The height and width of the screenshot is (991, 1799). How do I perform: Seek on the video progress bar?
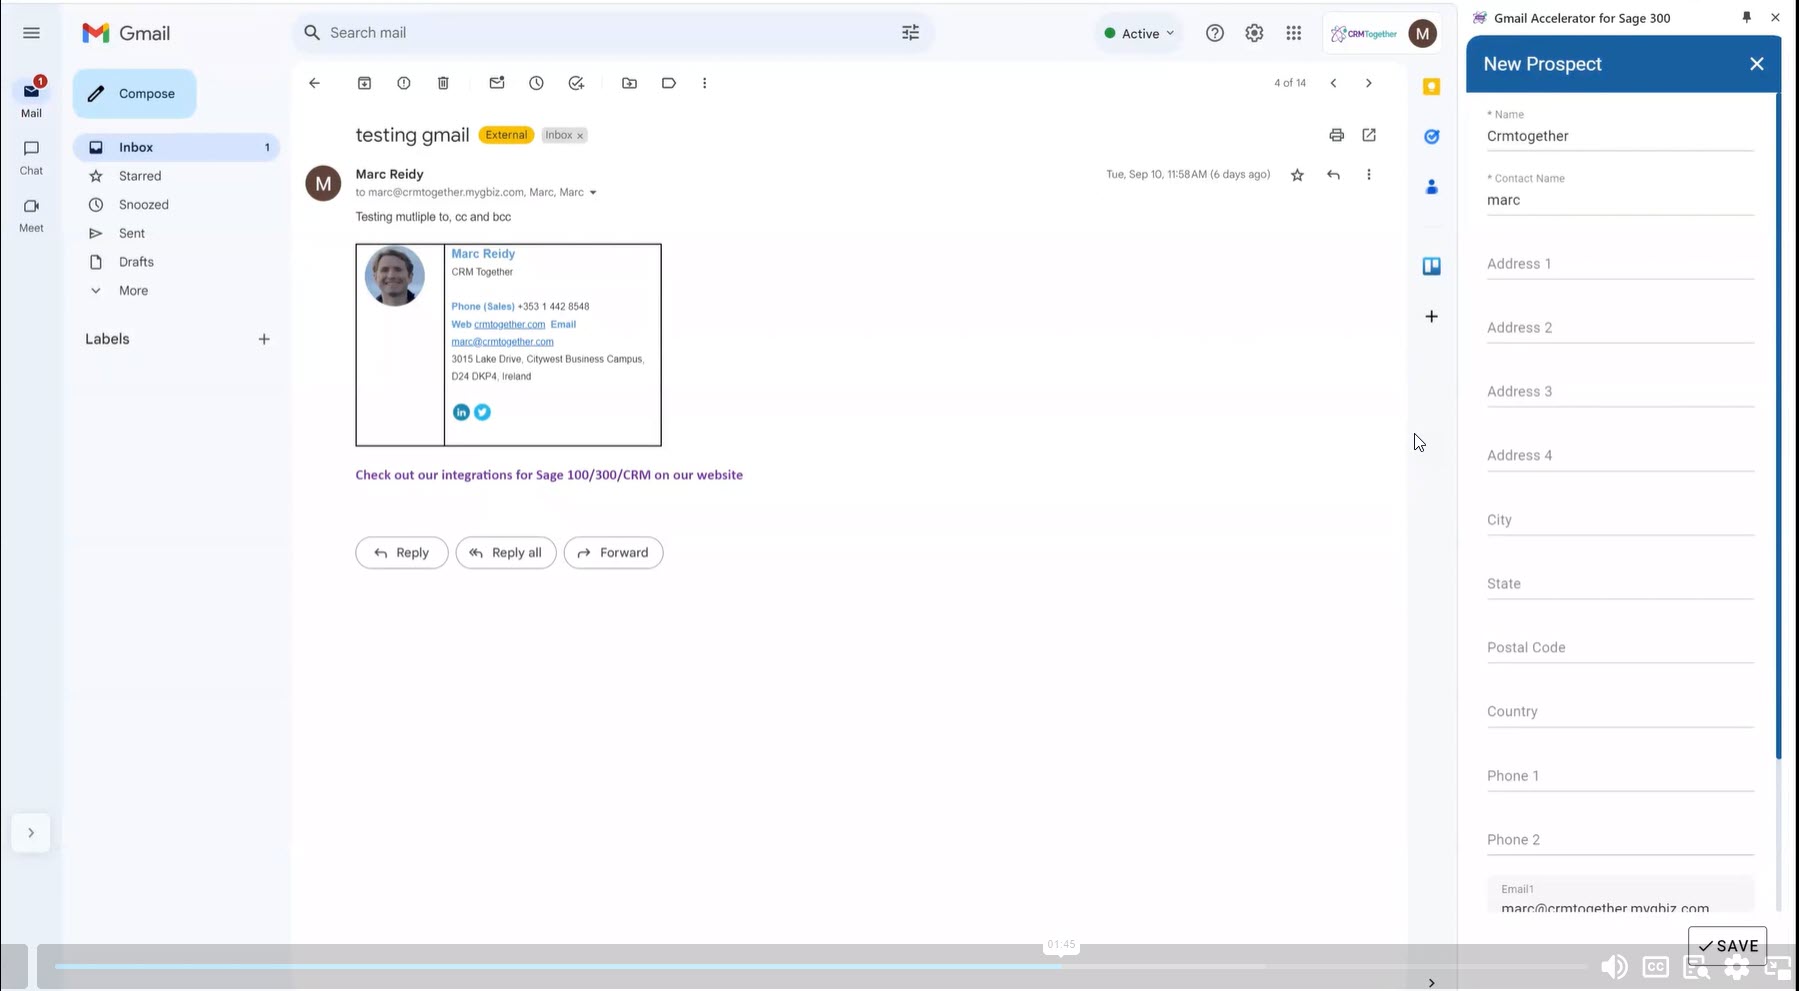(x=820, y=967)
